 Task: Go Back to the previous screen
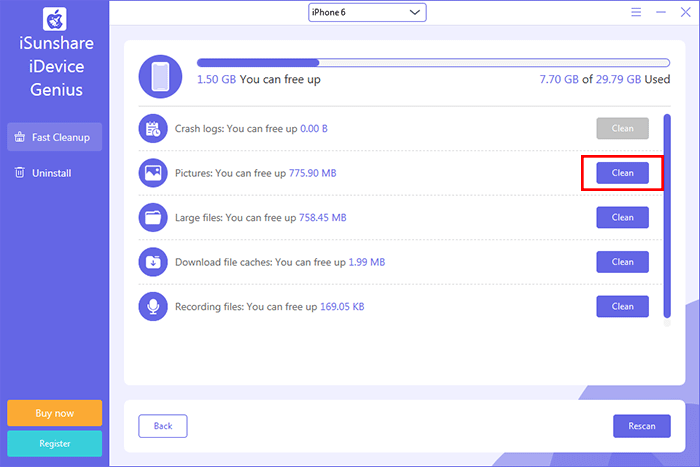pyautogui.click(x=163, y=426)
